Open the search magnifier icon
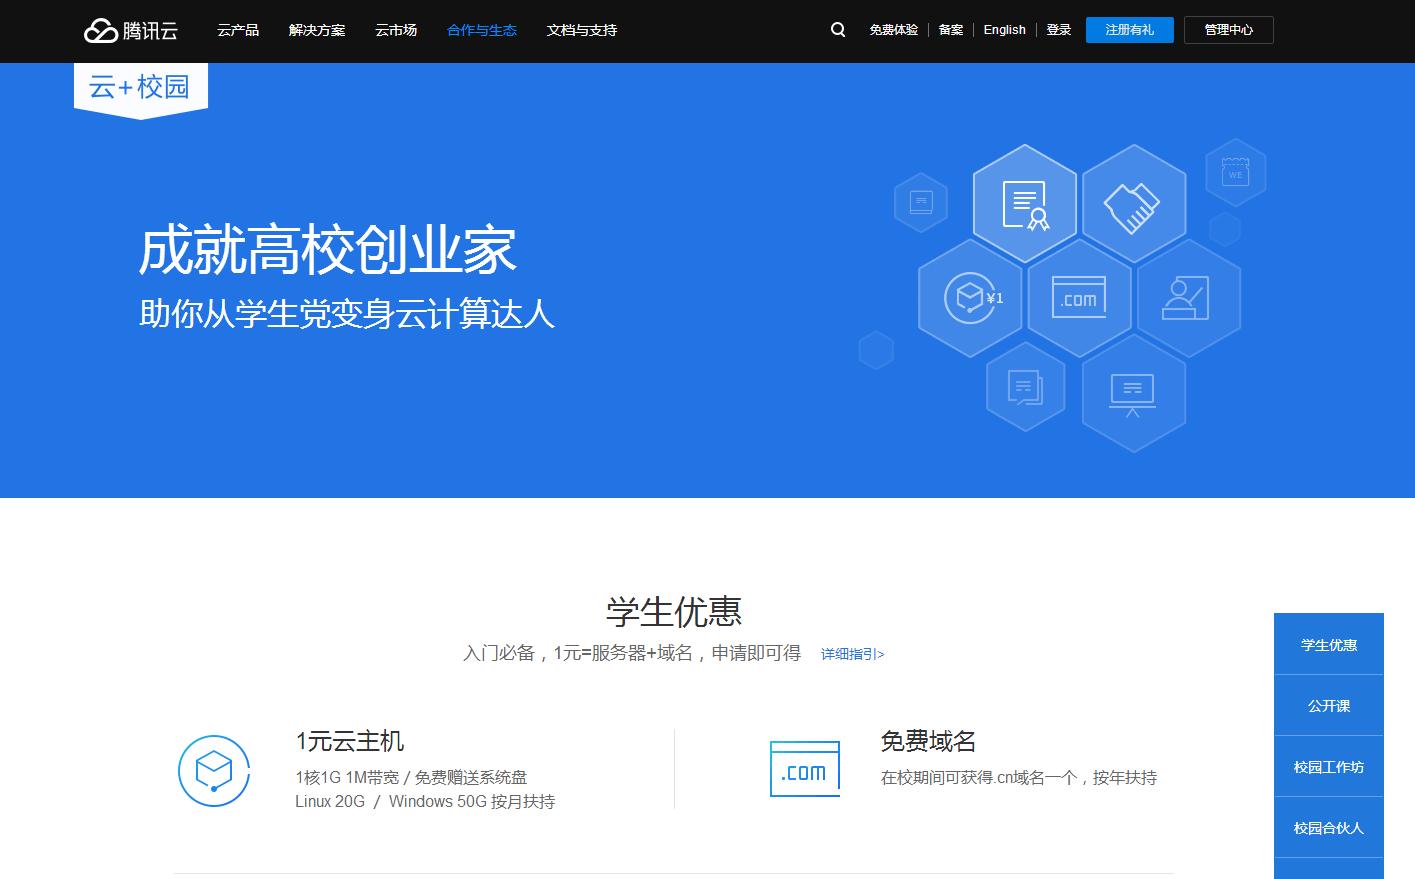The image size is (1415, 879). (x=837, y=30)
